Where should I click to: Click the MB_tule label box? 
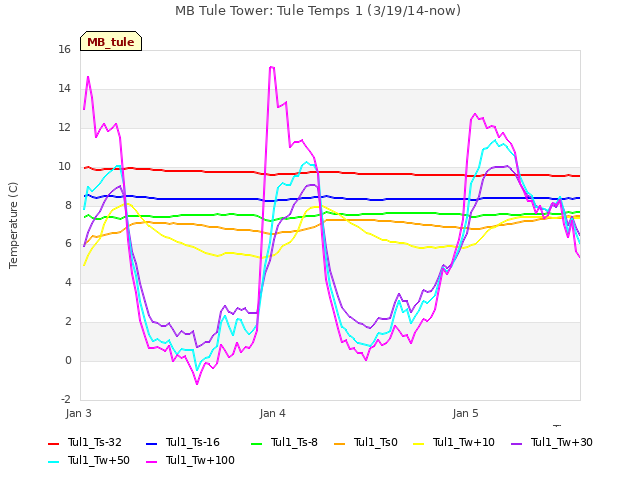point(111,41)
